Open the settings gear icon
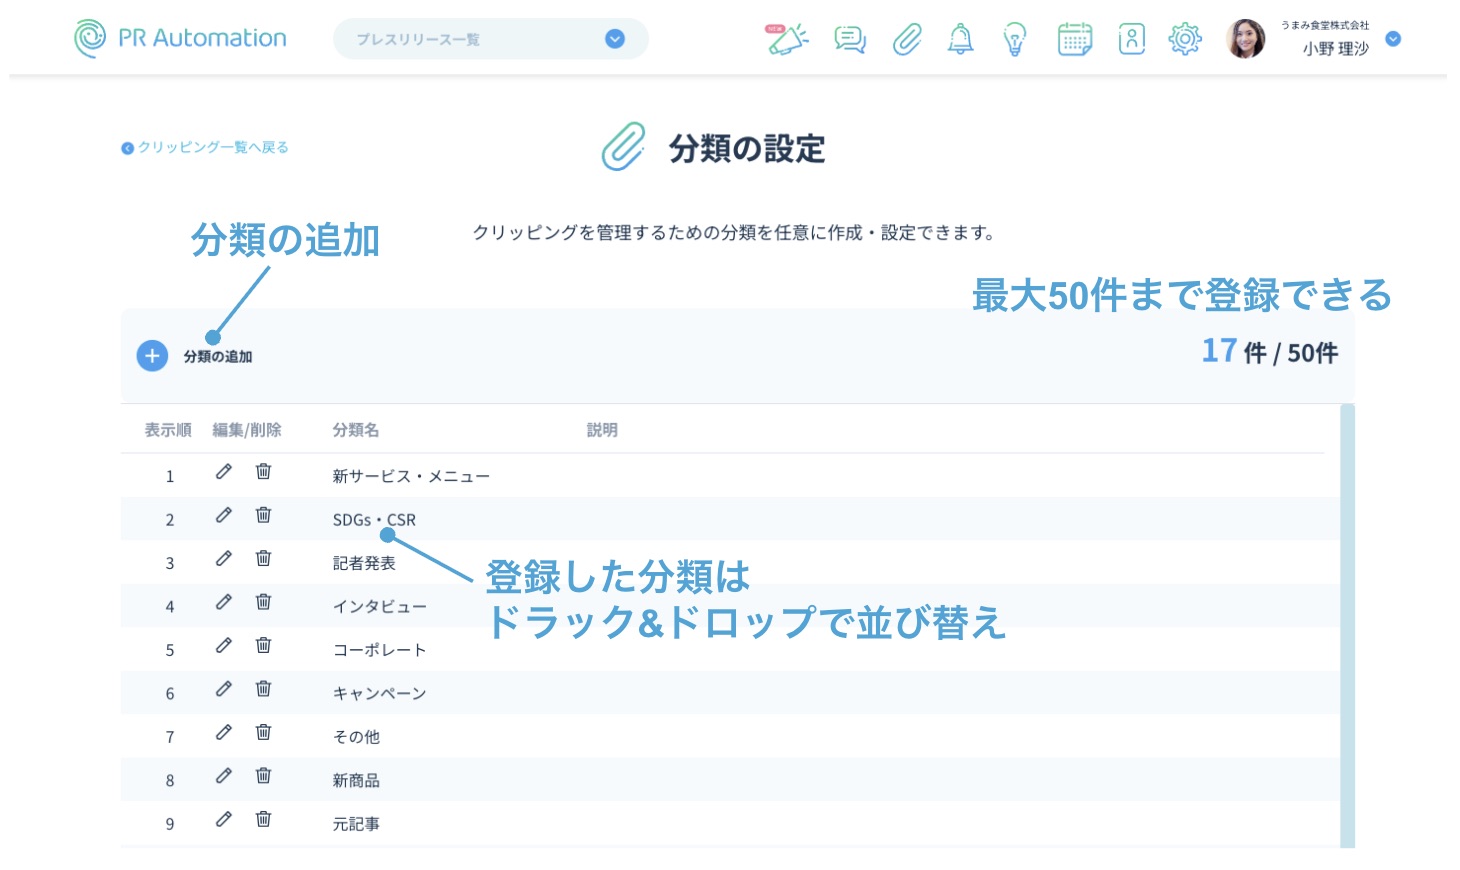The image size is (1460, 870). (x=1185, y=39)
